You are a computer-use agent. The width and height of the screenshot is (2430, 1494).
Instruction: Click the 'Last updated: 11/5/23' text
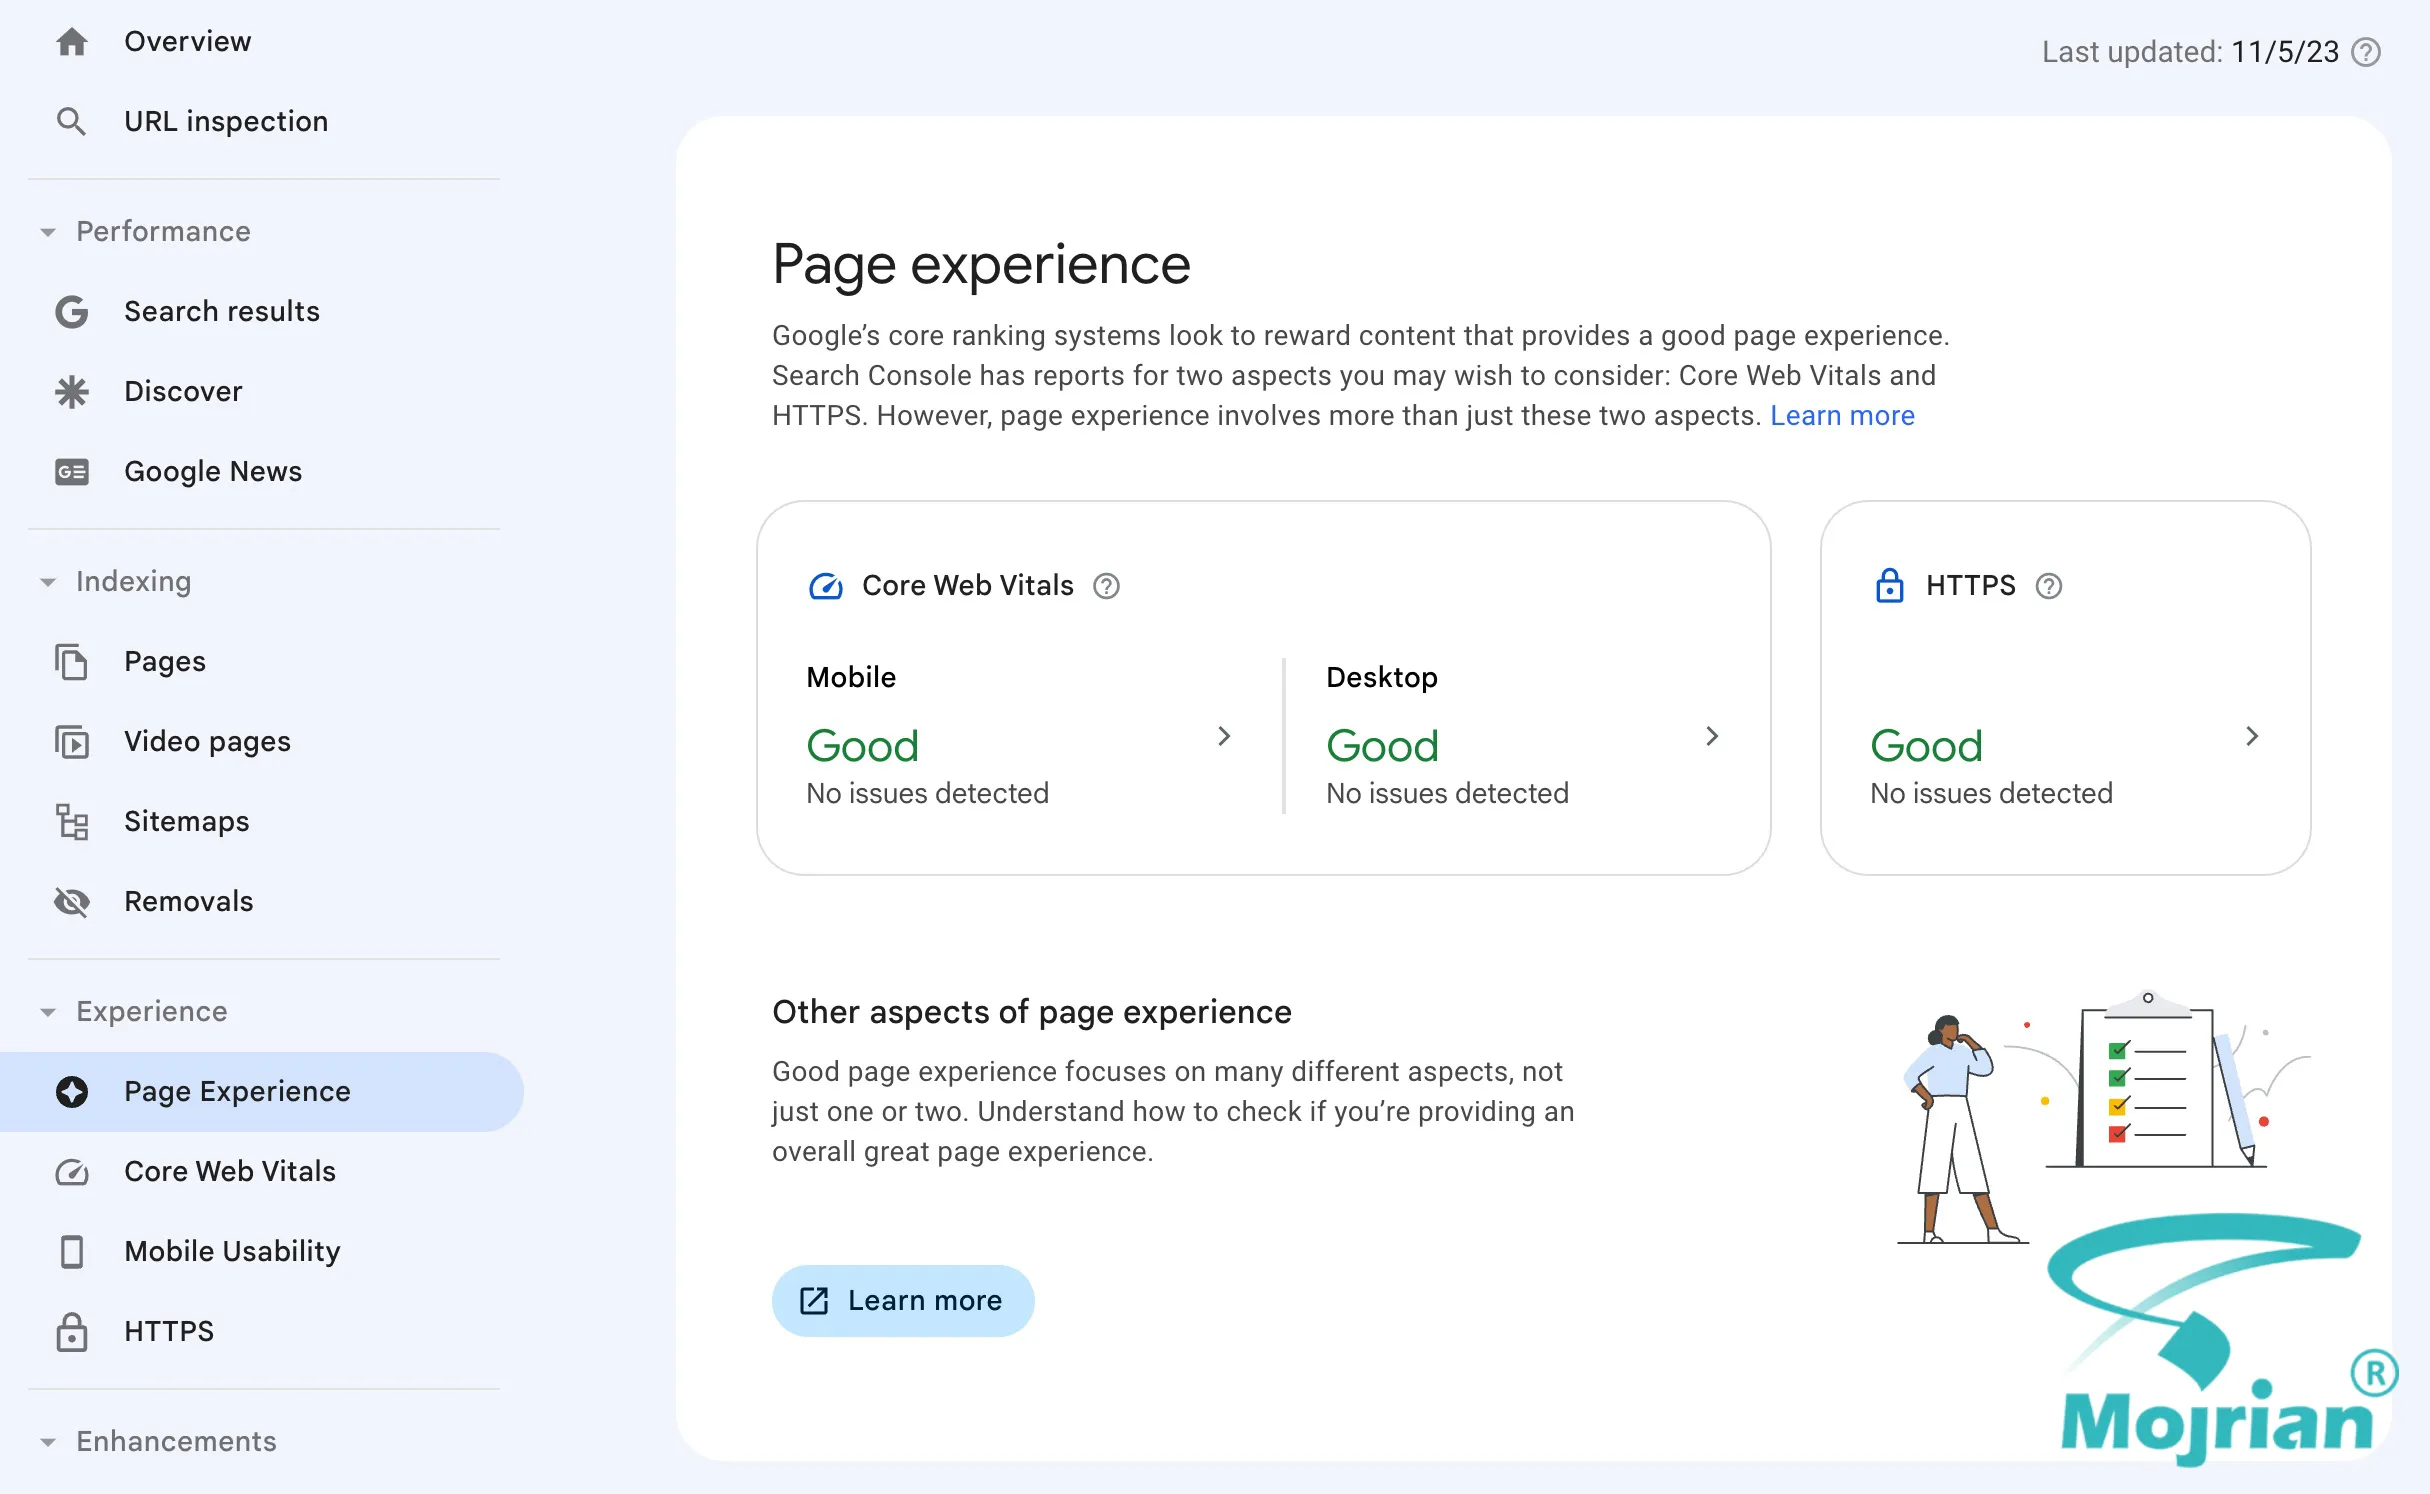(2190, 52)
